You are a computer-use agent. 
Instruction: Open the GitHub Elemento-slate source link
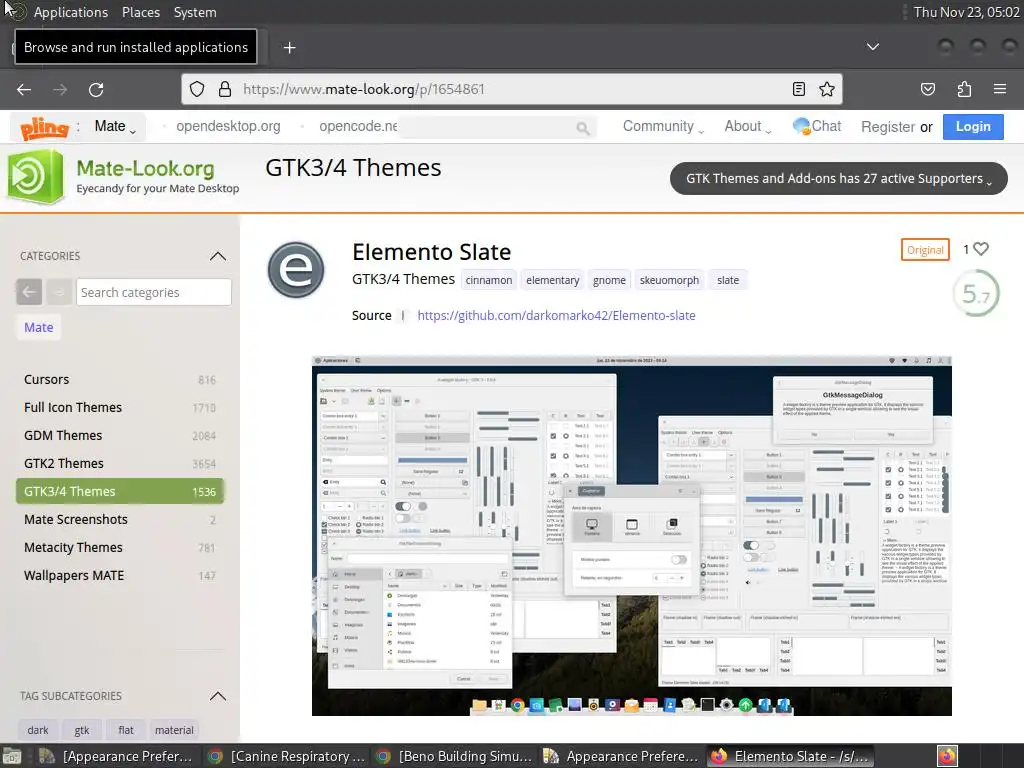click(x=556, y=315)
